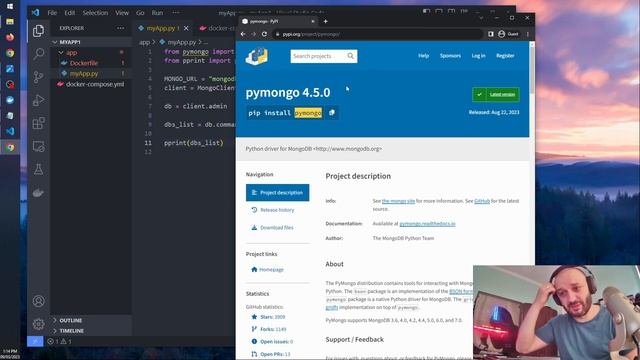Click the browser back arrow
The height and width of the screenshot is (360, 640).
(243, 34)
